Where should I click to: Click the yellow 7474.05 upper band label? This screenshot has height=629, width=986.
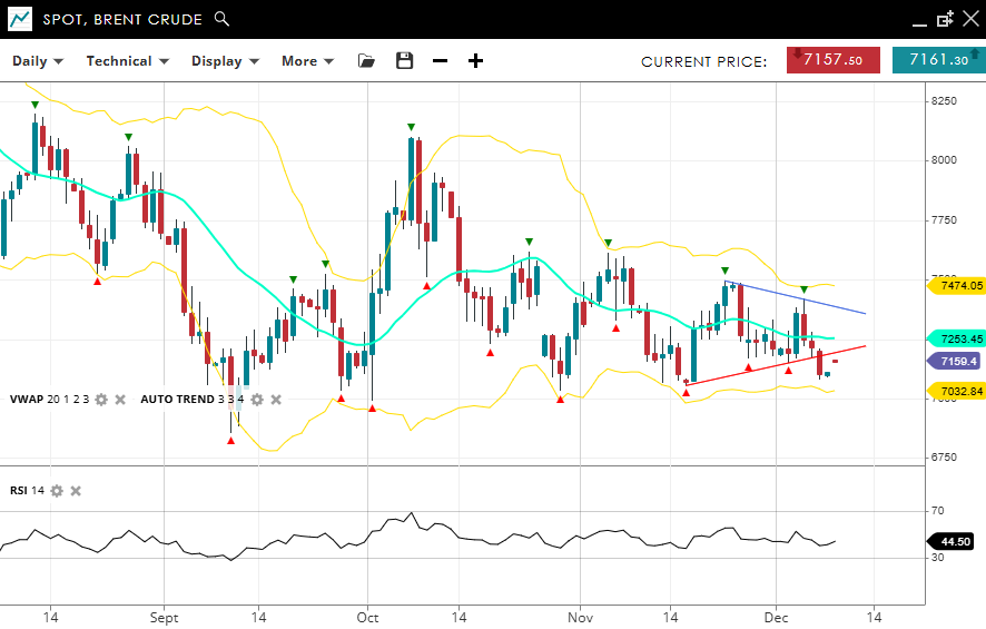point(959,286)
